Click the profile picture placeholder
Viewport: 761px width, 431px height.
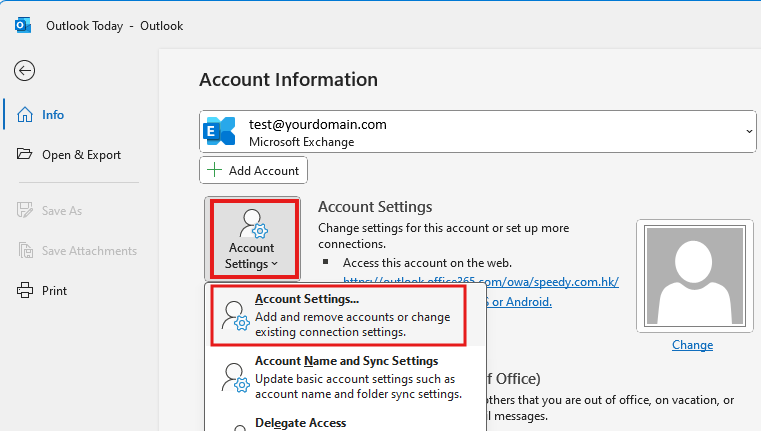click(x=692, y=275)
